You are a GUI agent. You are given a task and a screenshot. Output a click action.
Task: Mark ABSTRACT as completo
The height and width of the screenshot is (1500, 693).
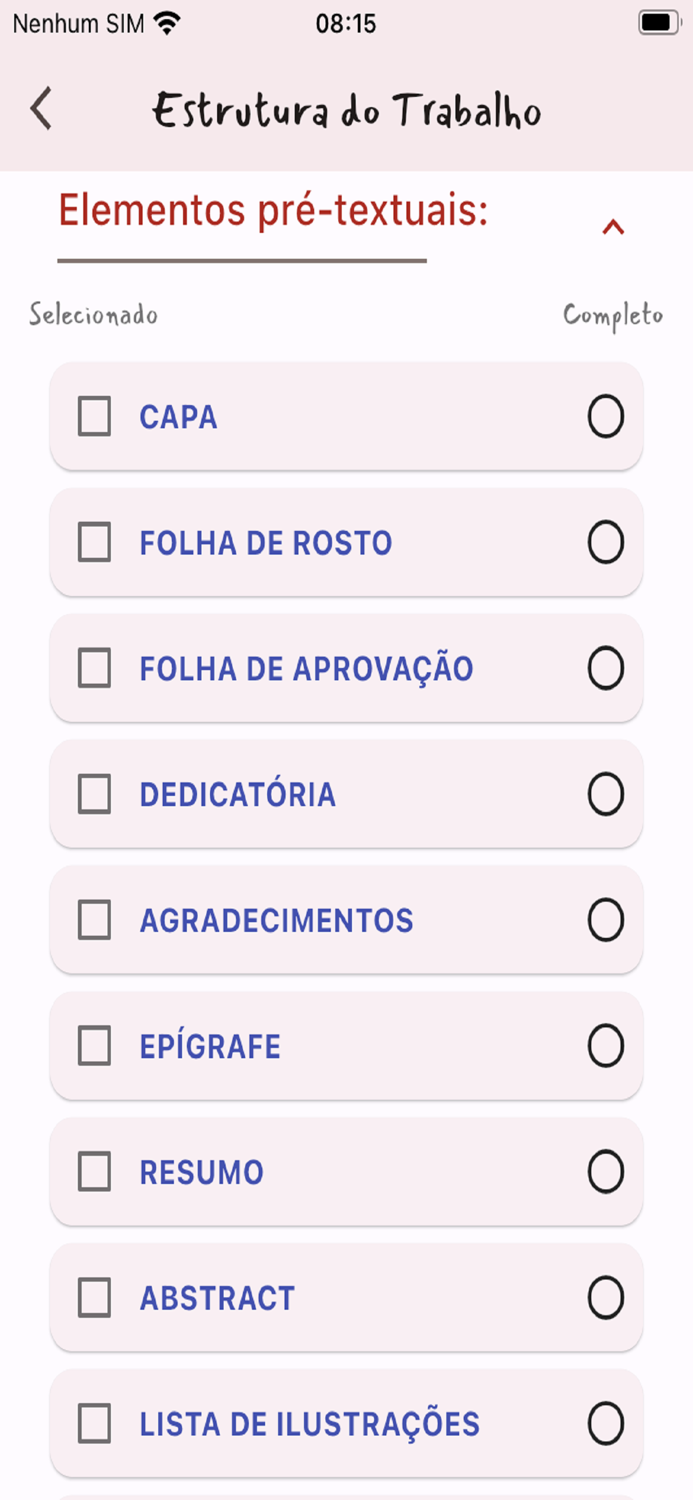click(x=606, y=1298)
